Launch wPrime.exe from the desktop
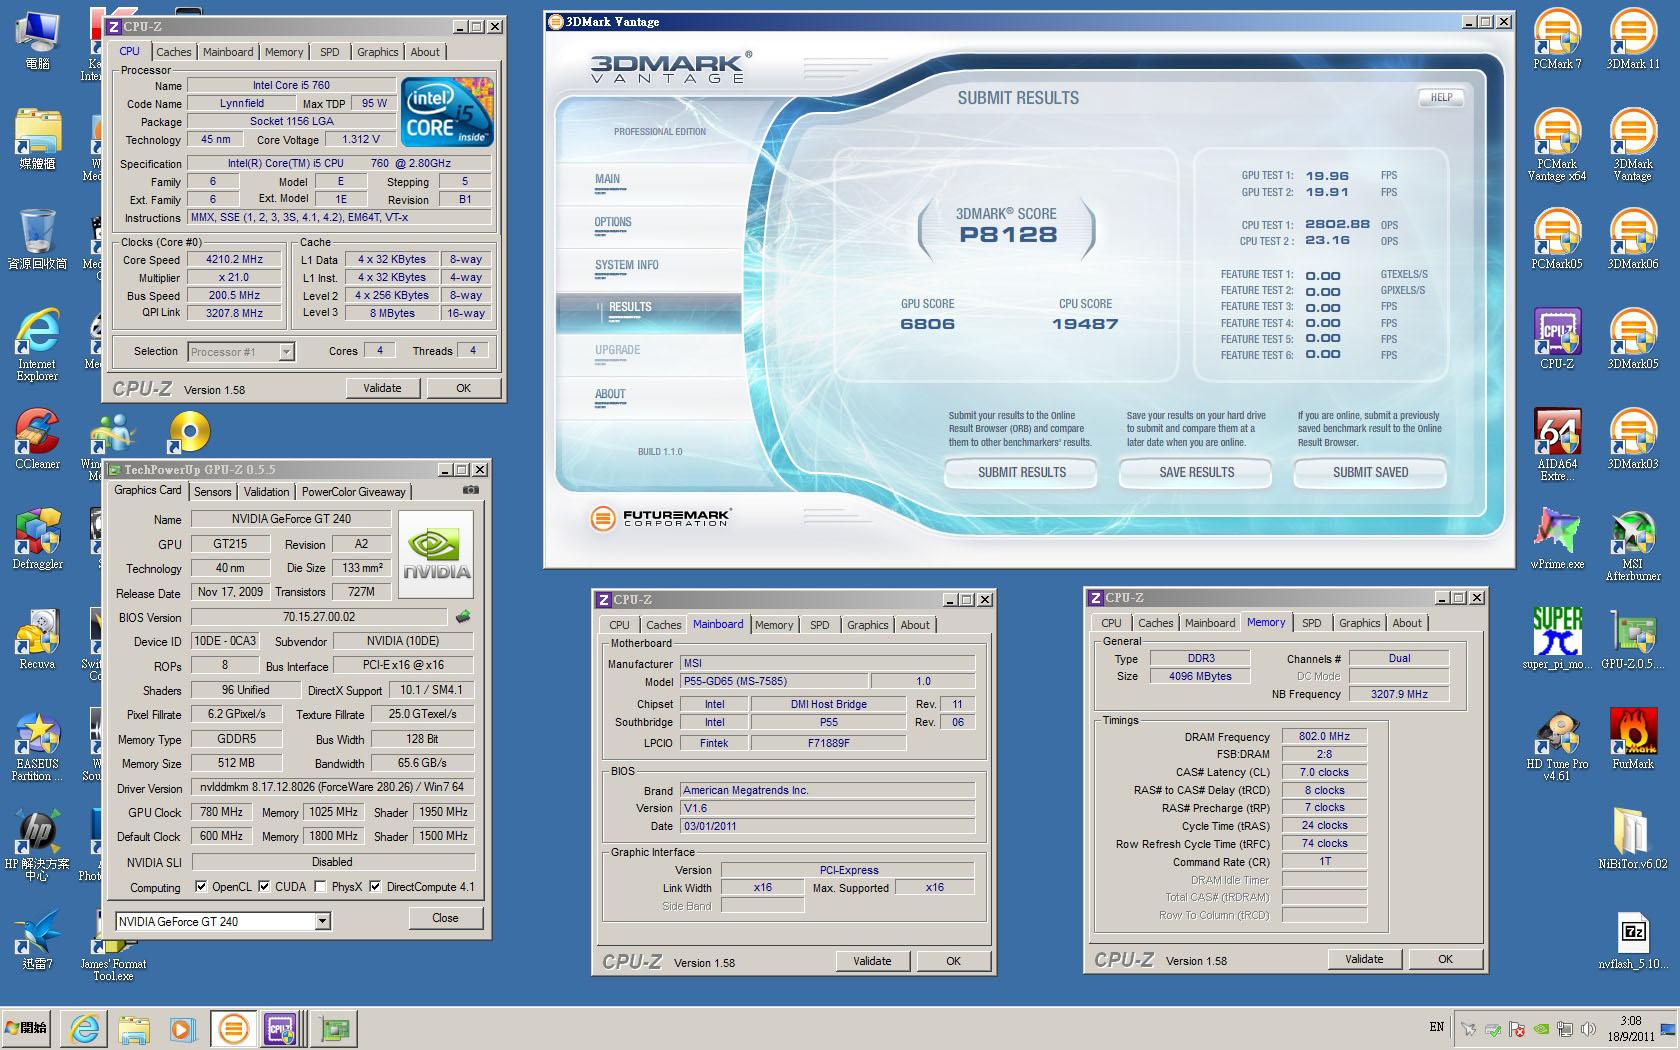This screenshot has height=1050, width=1680. pos(1557,539)
